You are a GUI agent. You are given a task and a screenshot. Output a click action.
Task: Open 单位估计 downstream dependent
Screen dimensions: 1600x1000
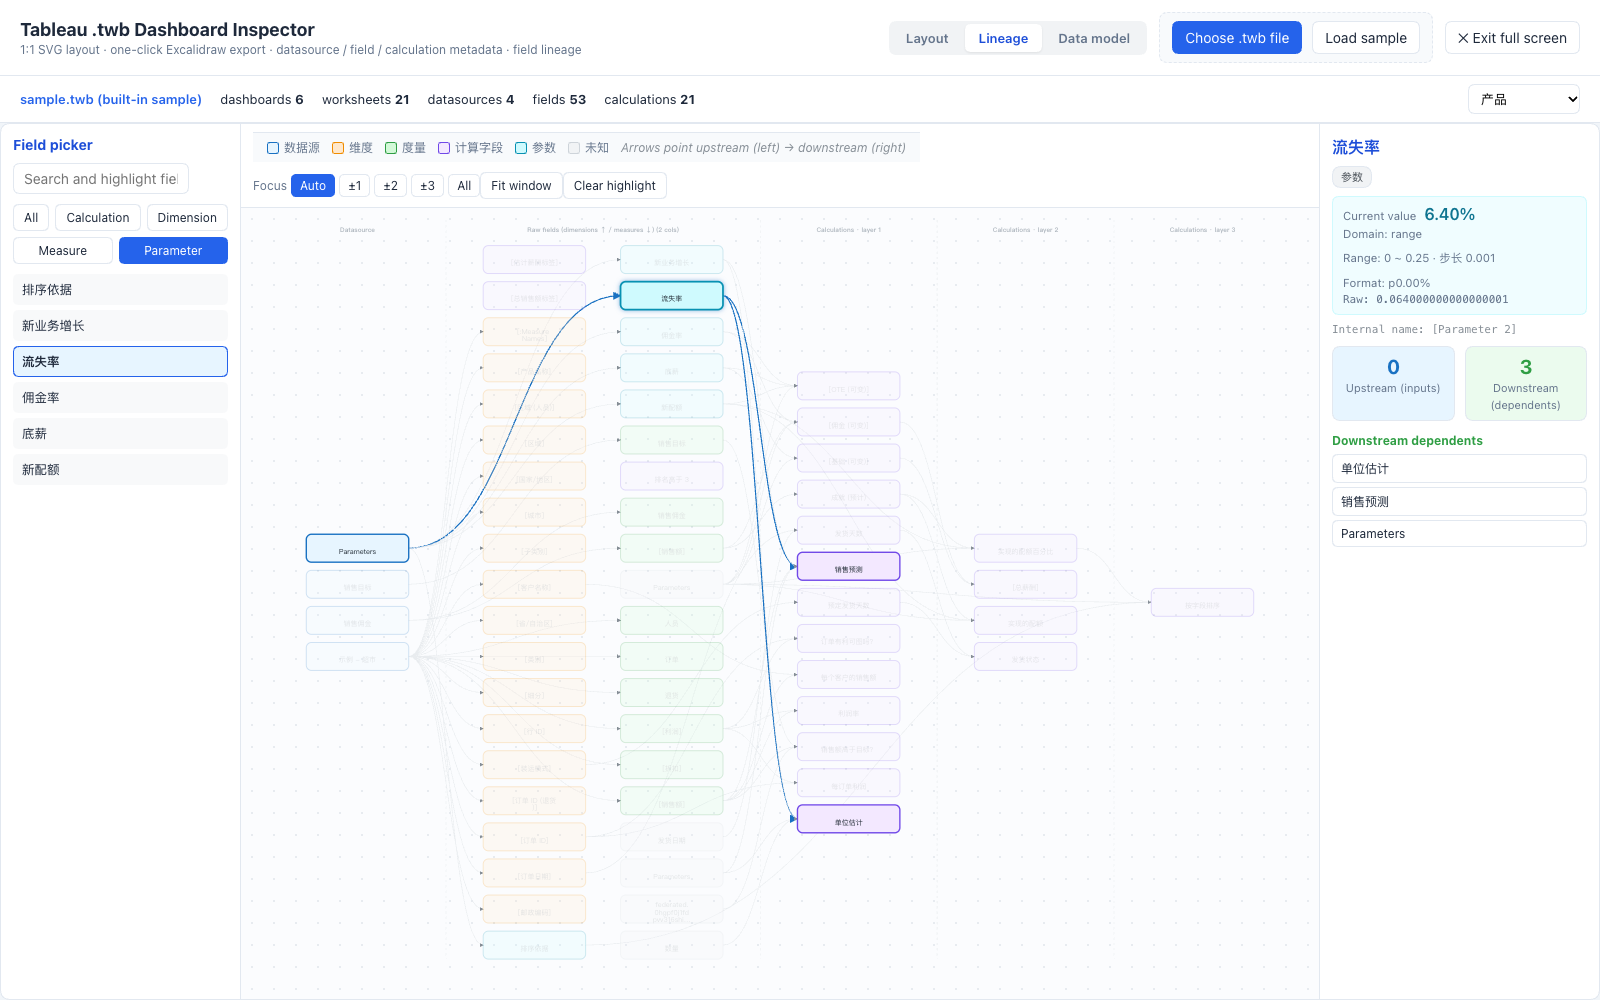tap(1459, 469)
